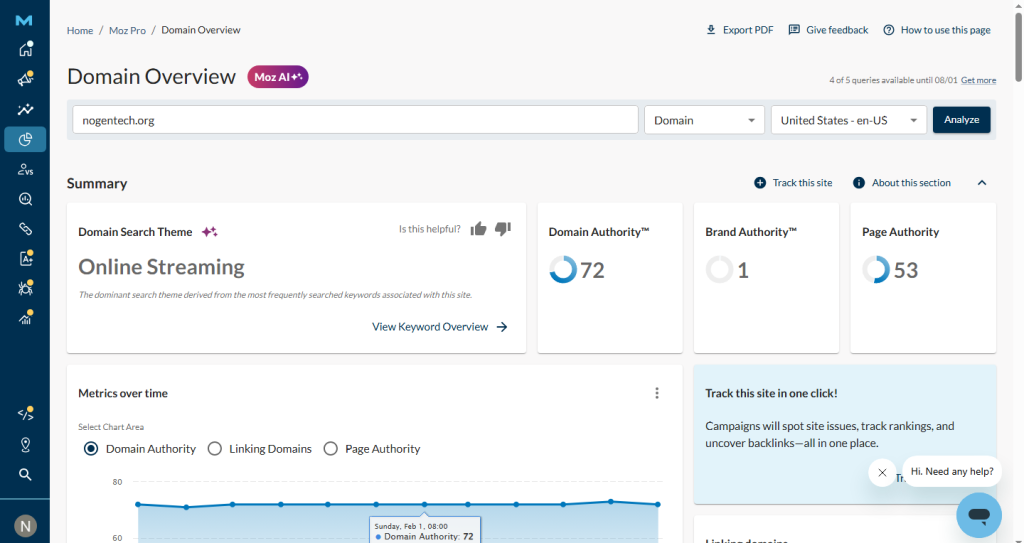Viewport: 1024px width, 543px height.
Task: Click the plus icon beside Track this site
Action: click(760, 183)
